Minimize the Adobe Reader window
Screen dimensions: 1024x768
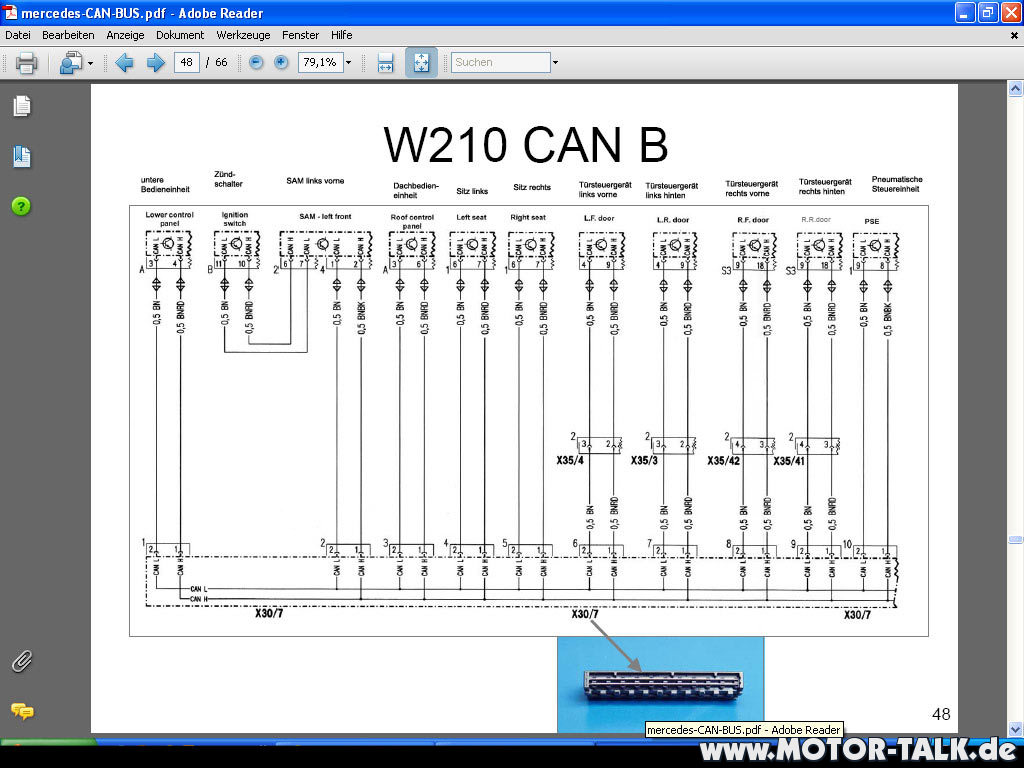tap(965, 12)
